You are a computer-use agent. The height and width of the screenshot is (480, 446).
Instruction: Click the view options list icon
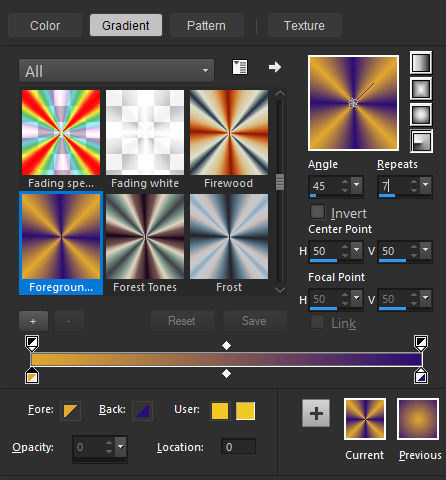(x=240, y=67)
